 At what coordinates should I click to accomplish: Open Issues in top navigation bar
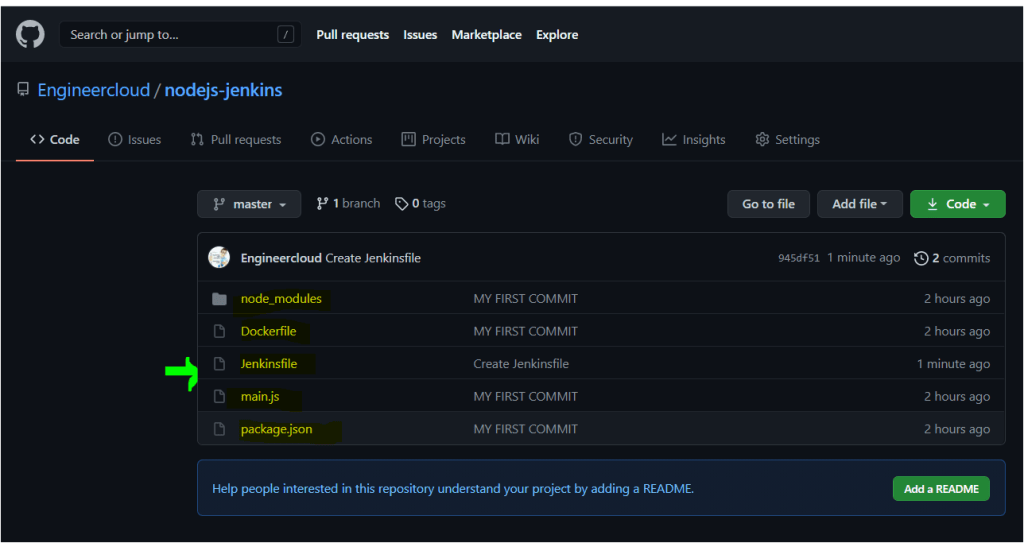point(420,35)
